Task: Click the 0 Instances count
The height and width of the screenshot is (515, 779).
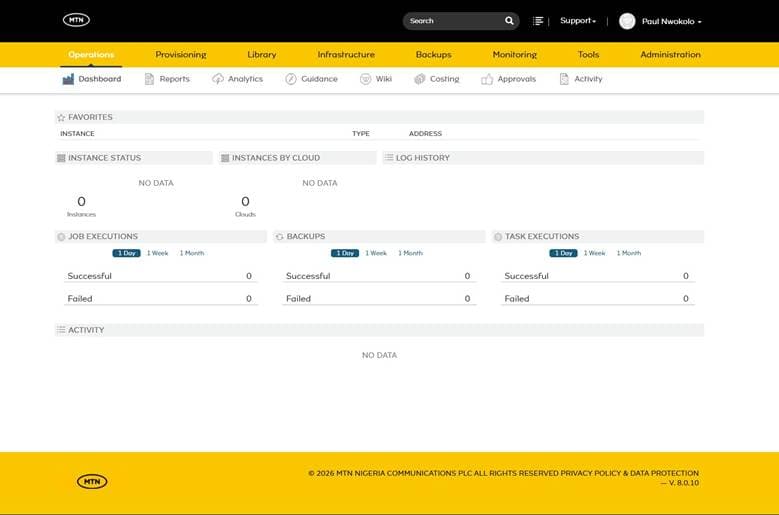Action: tap(81, 206)
